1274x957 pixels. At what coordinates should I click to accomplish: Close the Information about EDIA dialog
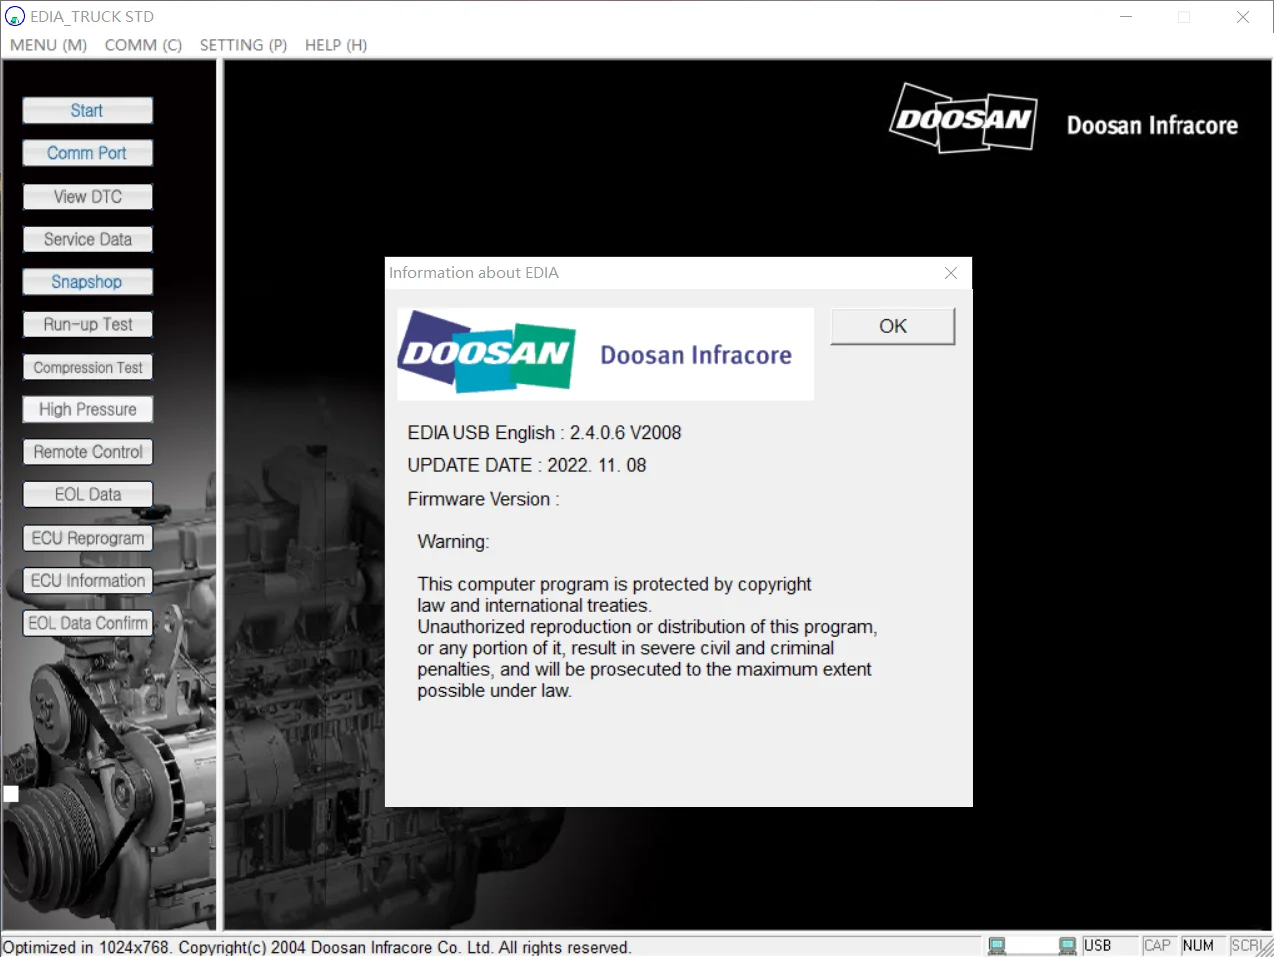click(951, 273)
